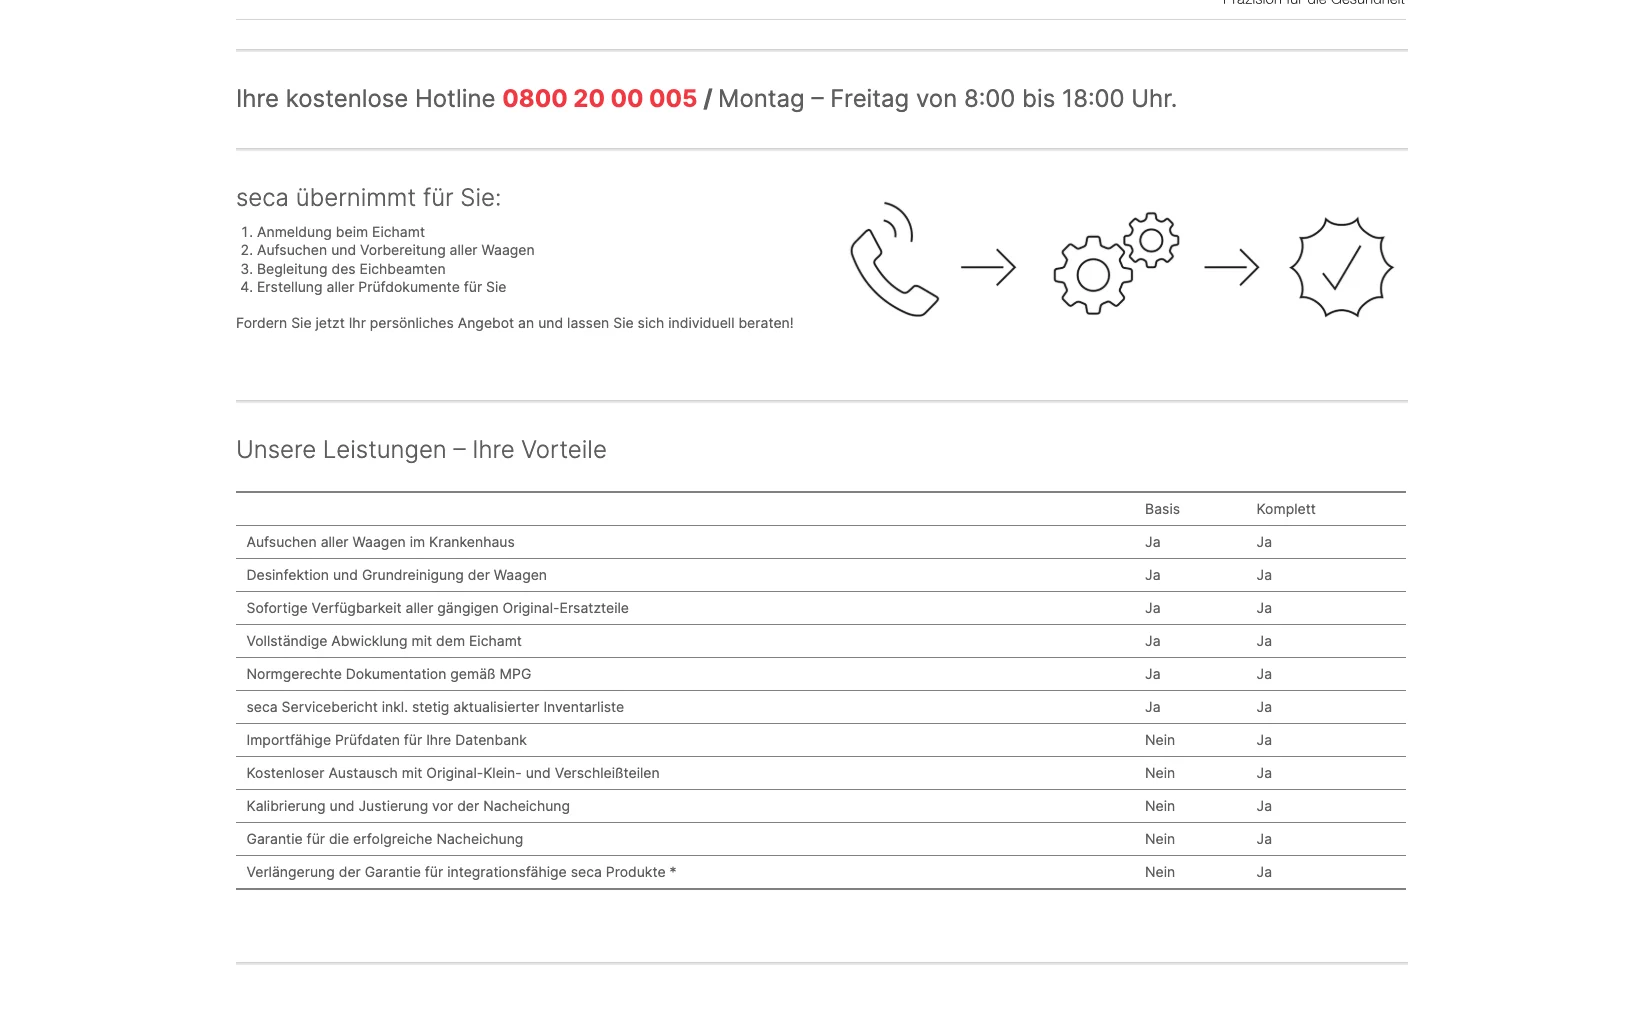Click row label 'Normgerechte Dokumentation gemäß MPG'
Screen dimensions: 1642x1026
click(x=389, y=674)
